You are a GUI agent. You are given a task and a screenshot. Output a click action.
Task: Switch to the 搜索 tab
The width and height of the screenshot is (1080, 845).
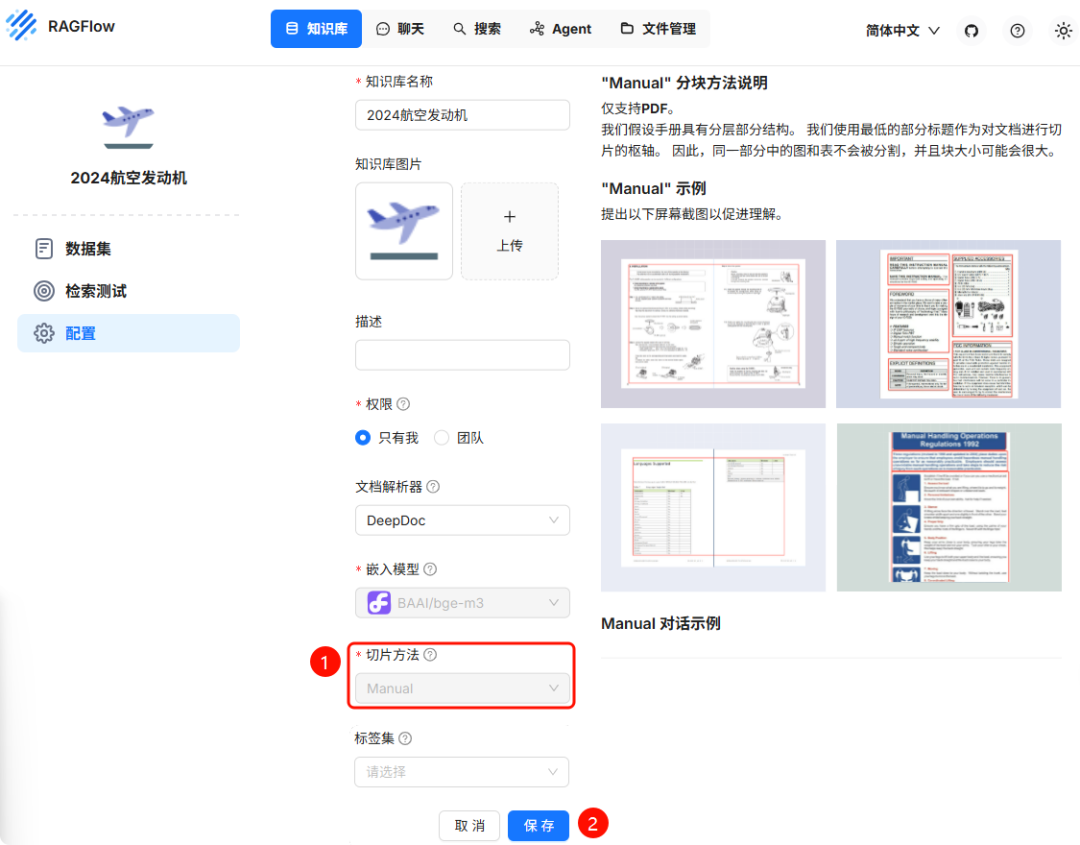pyautogui.click(x=477, y=29)
